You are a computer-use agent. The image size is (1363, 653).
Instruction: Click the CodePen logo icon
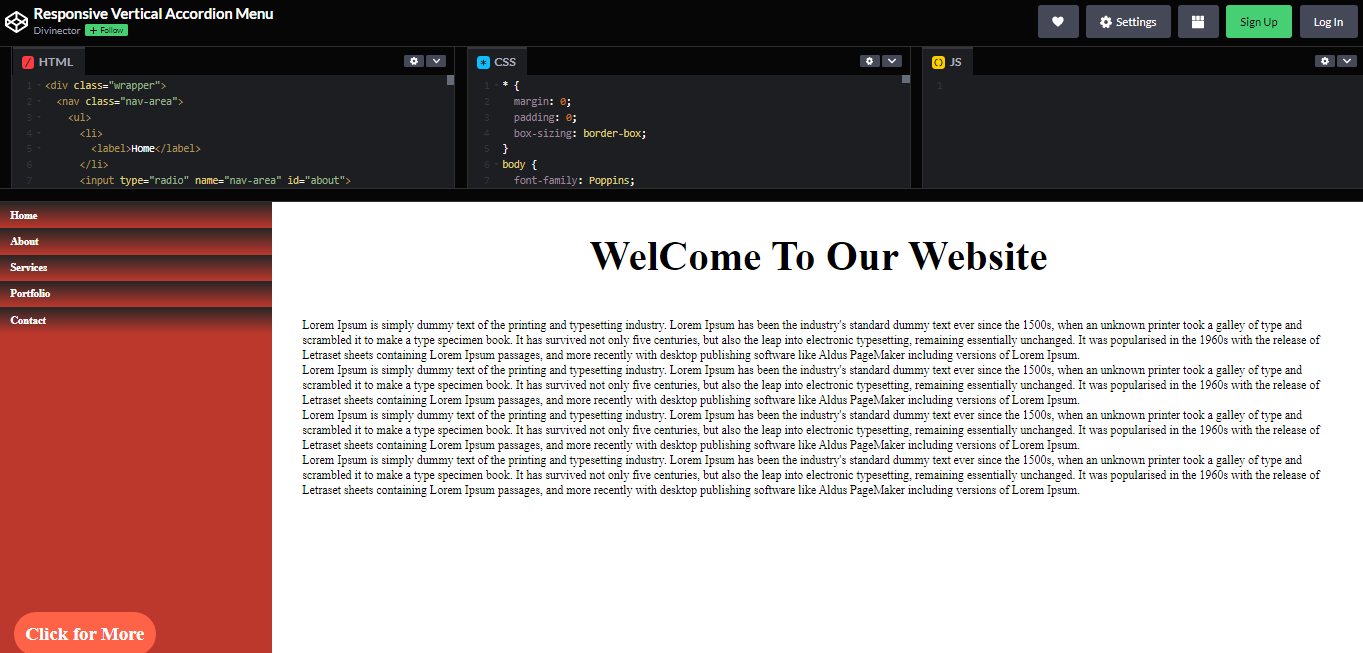(16, 21)
